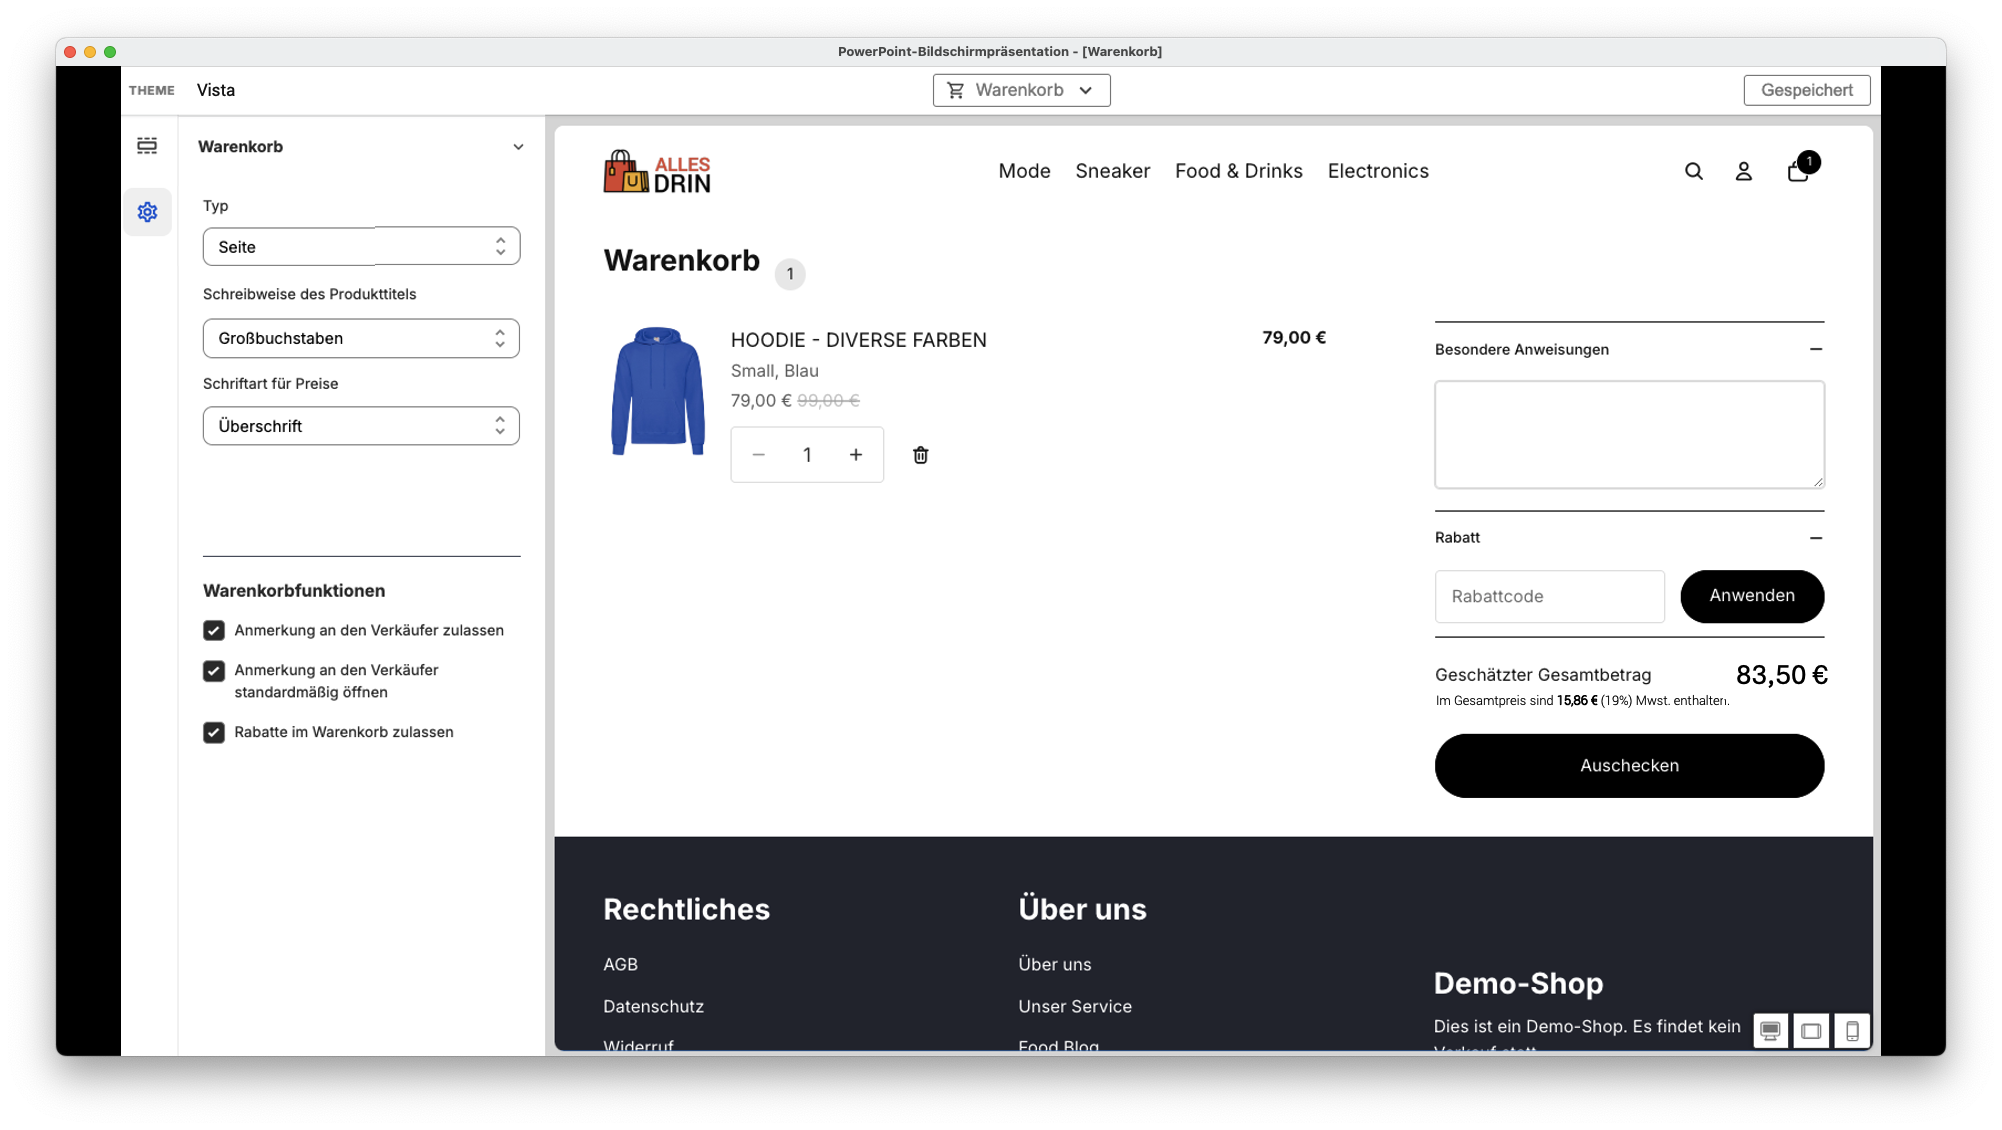This screenshot has width=2002, height=1130.
Task: Click the shopping bag cart icon
Action: pos(1798,172)
